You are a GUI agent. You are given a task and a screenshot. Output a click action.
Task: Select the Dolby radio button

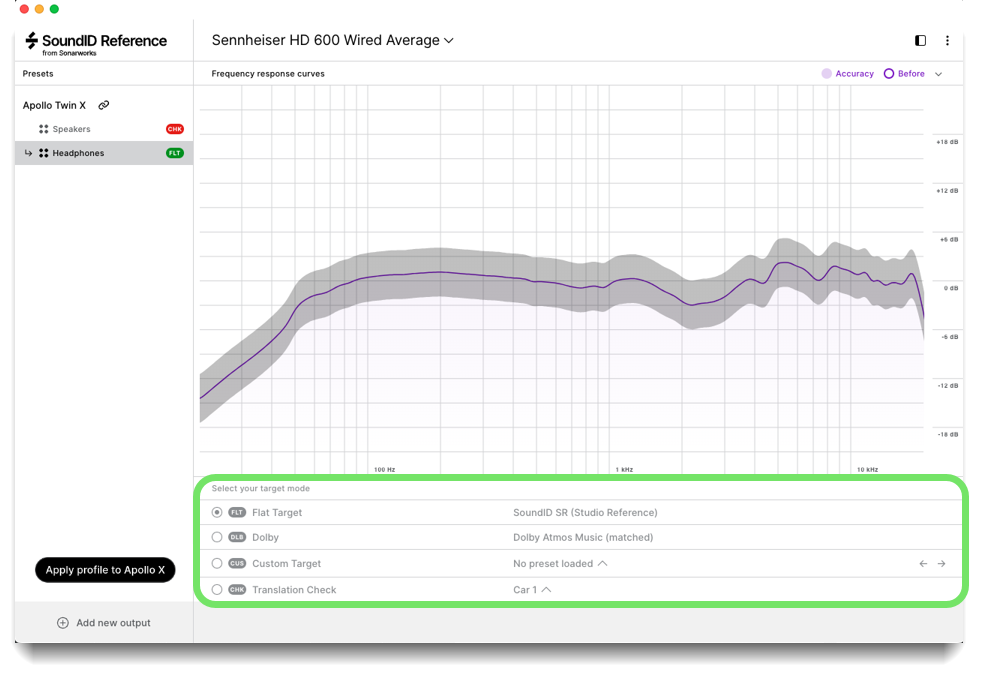[x=217, y=538]
